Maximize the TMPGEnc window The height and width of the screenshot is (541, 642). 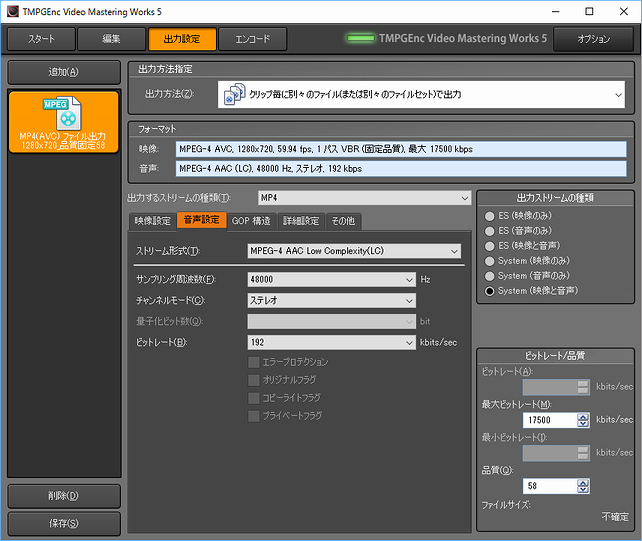pyautogui.click(x=589, y=11)
